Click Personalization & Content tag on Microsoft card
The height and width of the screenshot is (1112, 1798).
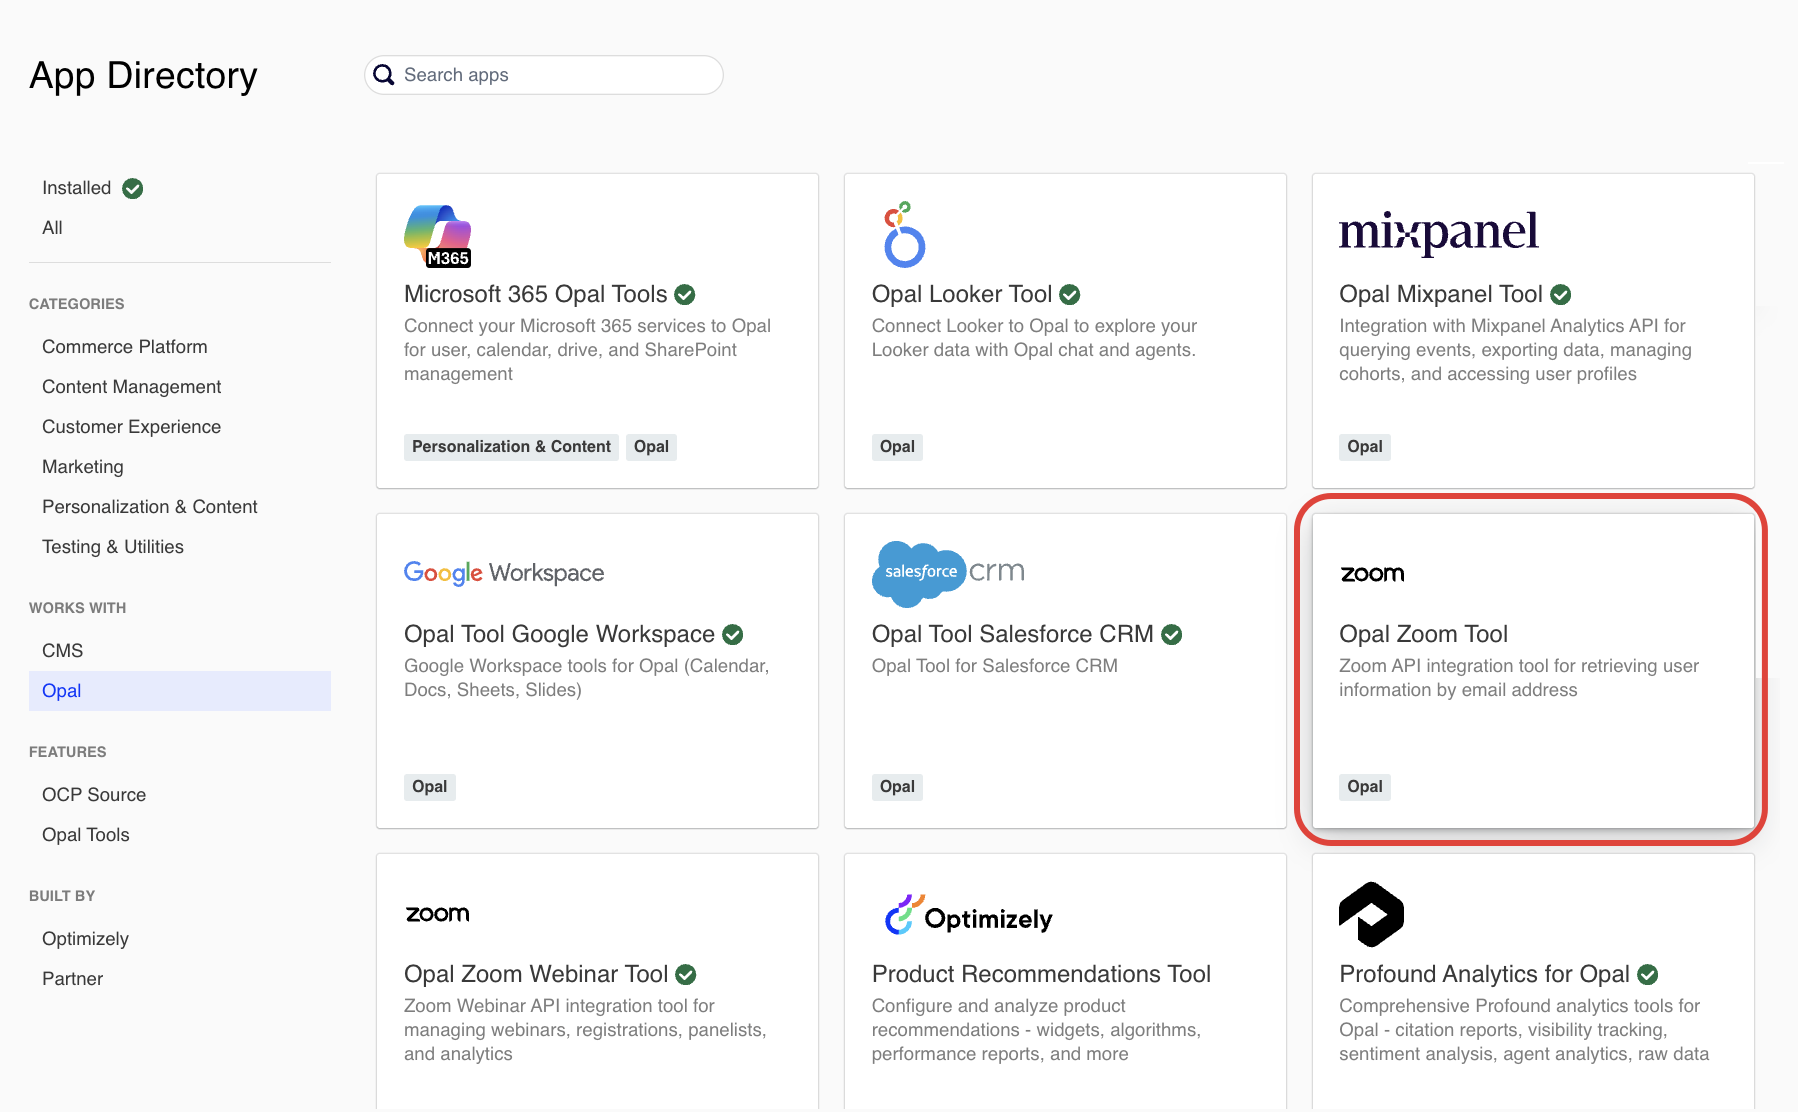point(511,447)
